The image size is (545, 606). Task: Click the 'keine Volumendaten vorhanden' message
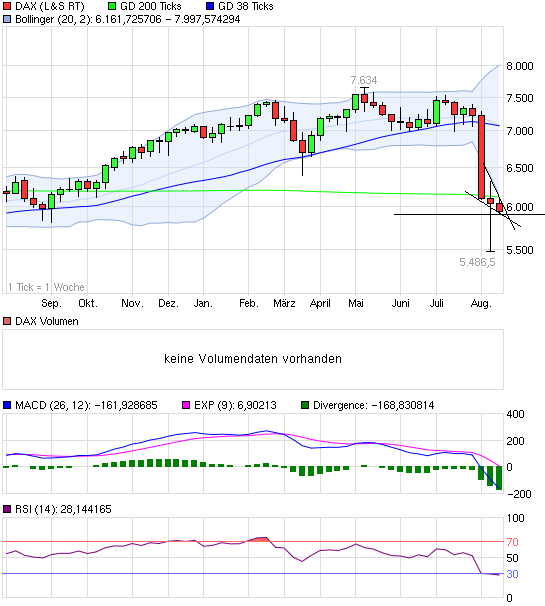(253, 359)
